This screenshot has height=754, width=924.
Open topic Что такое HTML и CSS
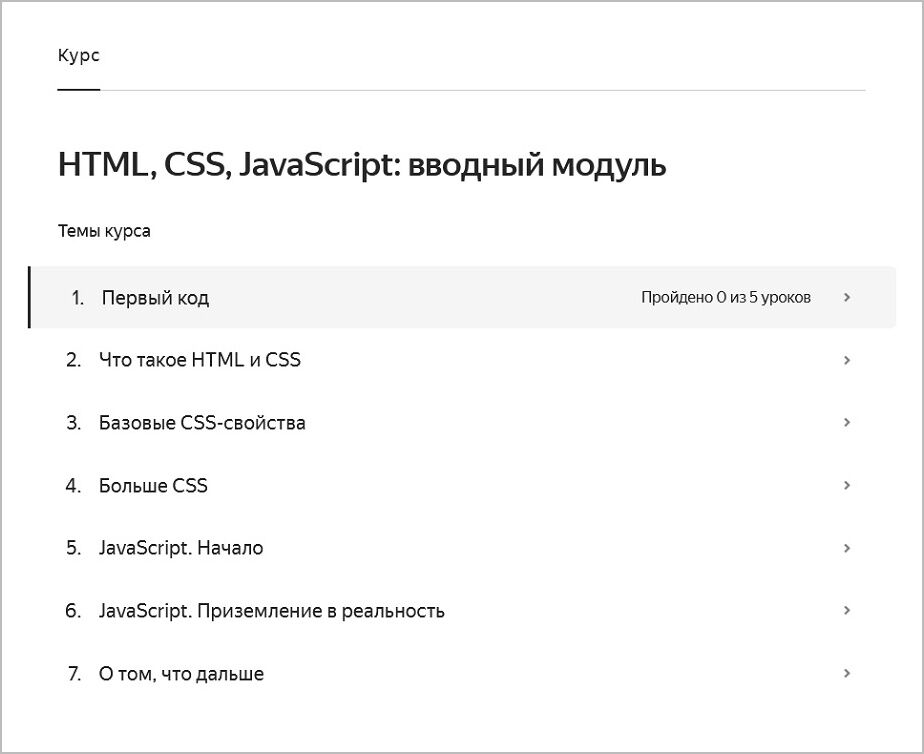point(199,360)
